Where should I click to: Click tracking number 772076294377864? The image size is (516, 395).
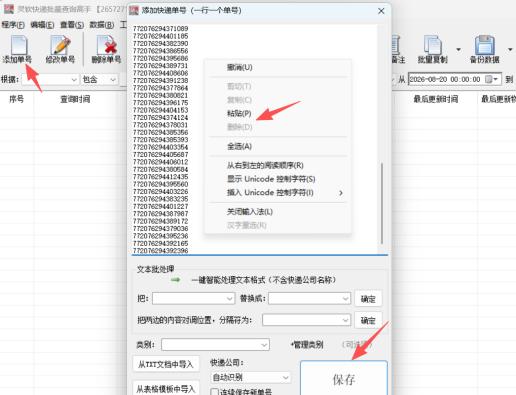[161, 88]
